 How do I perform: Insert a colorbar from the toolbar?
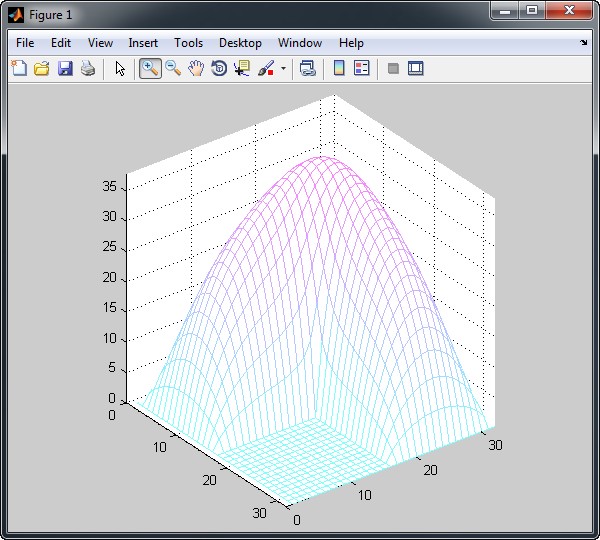(339, 69)
